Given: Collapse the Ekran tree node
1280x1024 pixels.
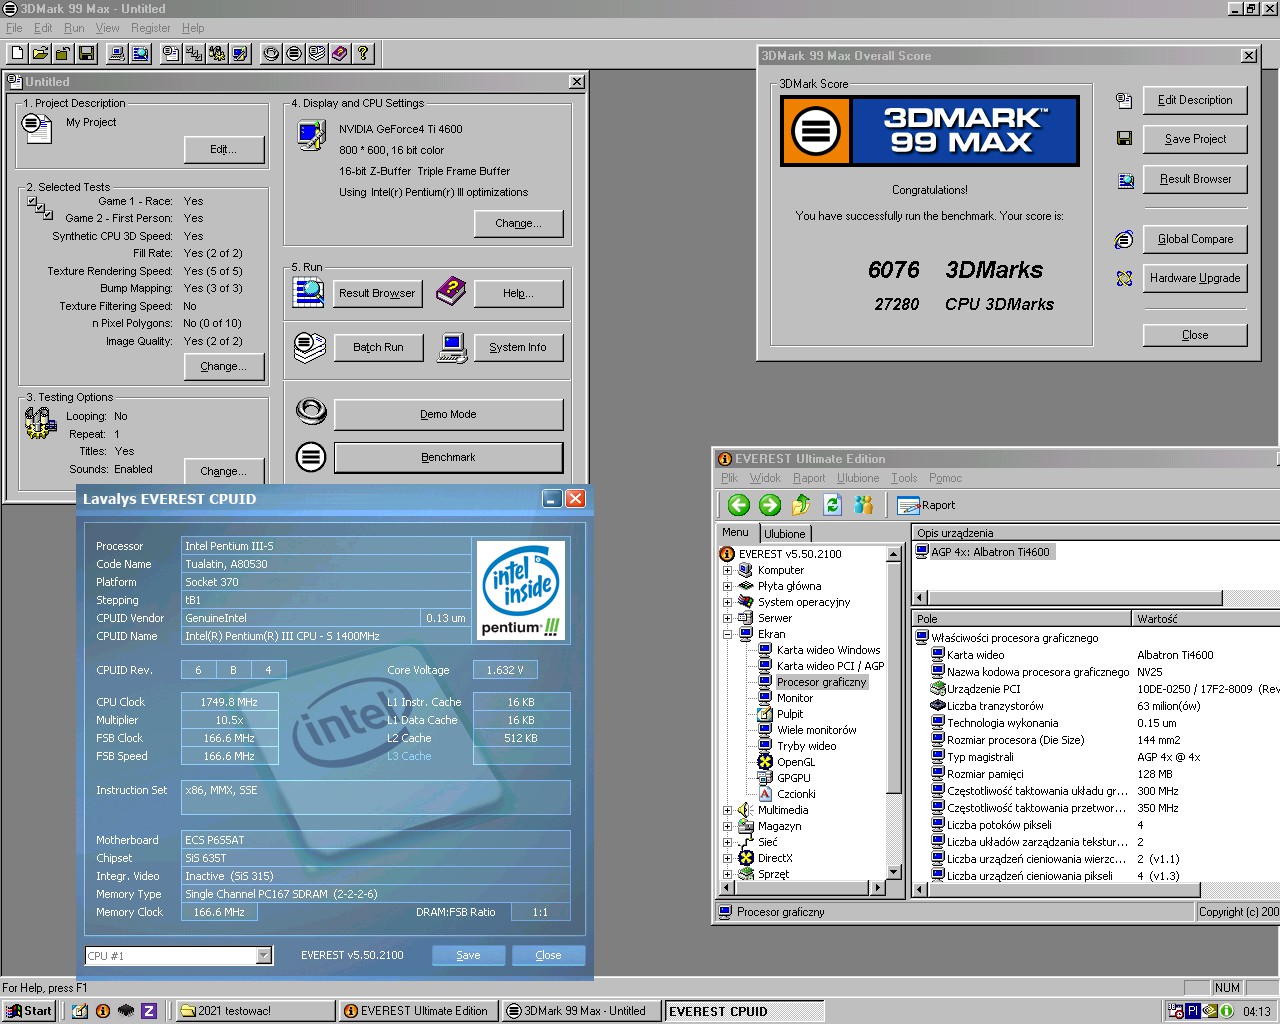Looking at the screenshot, I should 727,634.
